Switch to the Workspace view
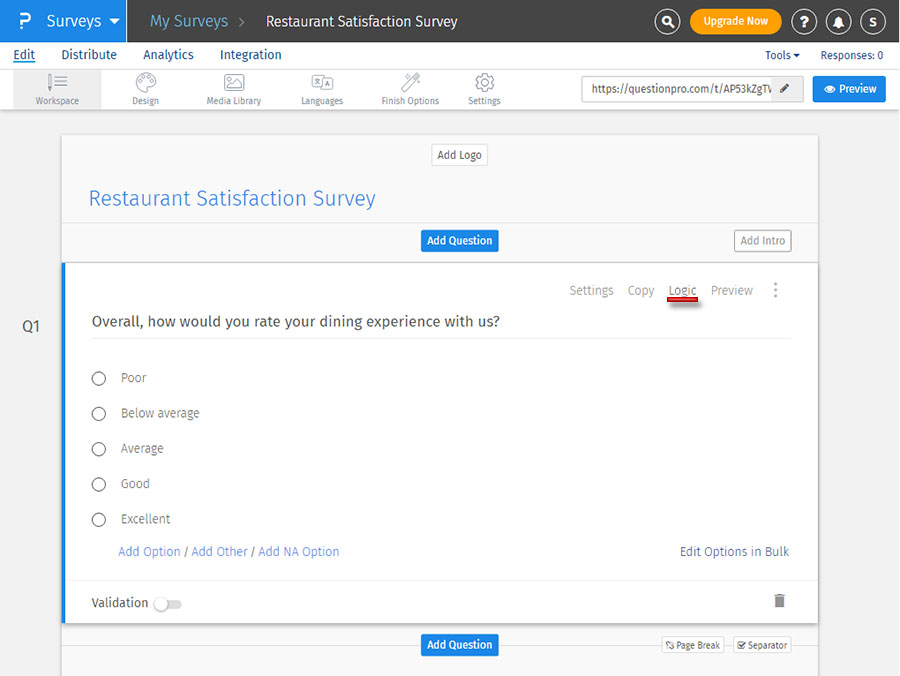The height and width of the screenshot is (676, 900). coord(57,89)
